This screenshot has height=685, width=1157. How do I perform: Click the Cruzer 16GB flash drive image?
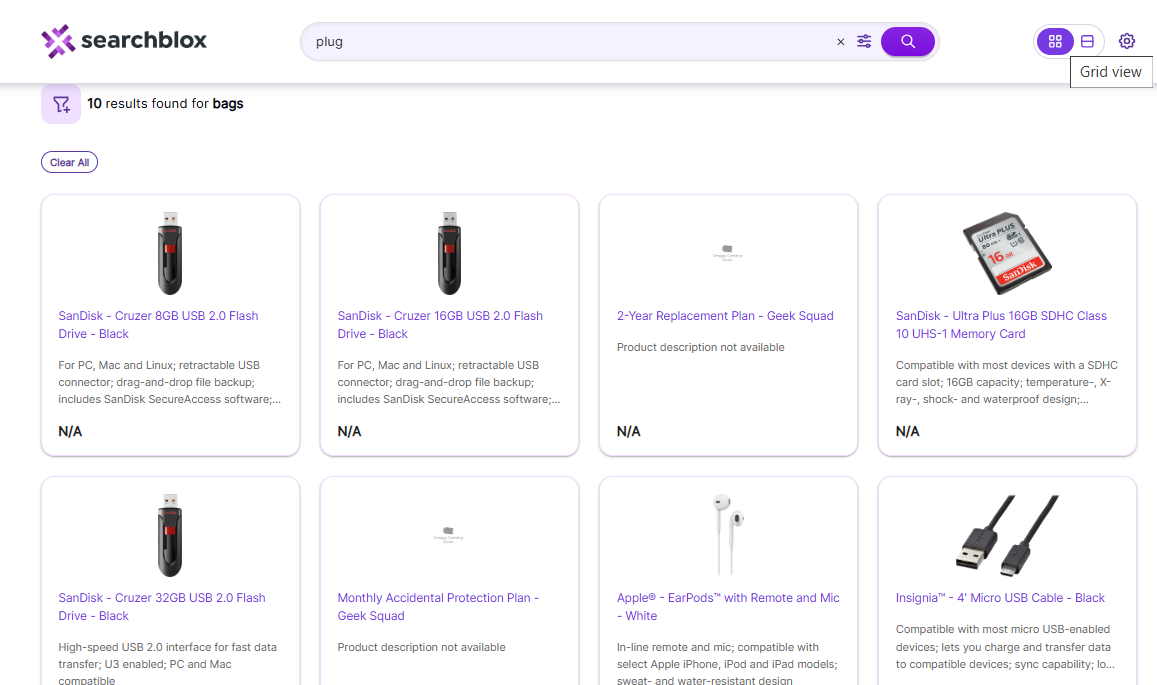(x=449, y=253)
